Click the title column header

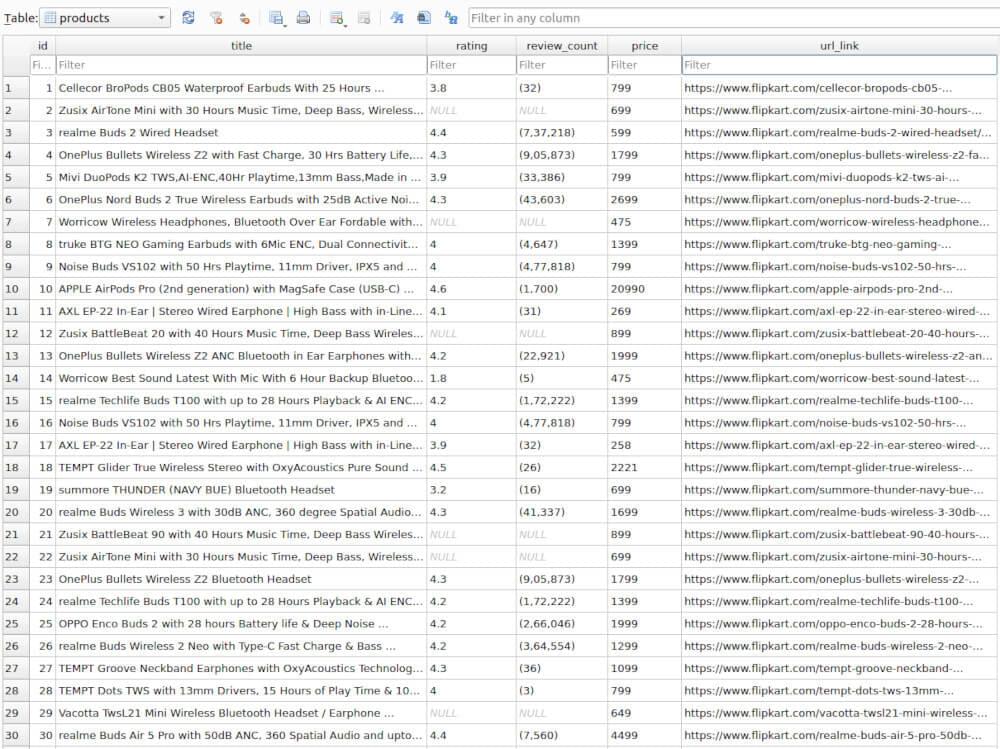tap(241, 46)
